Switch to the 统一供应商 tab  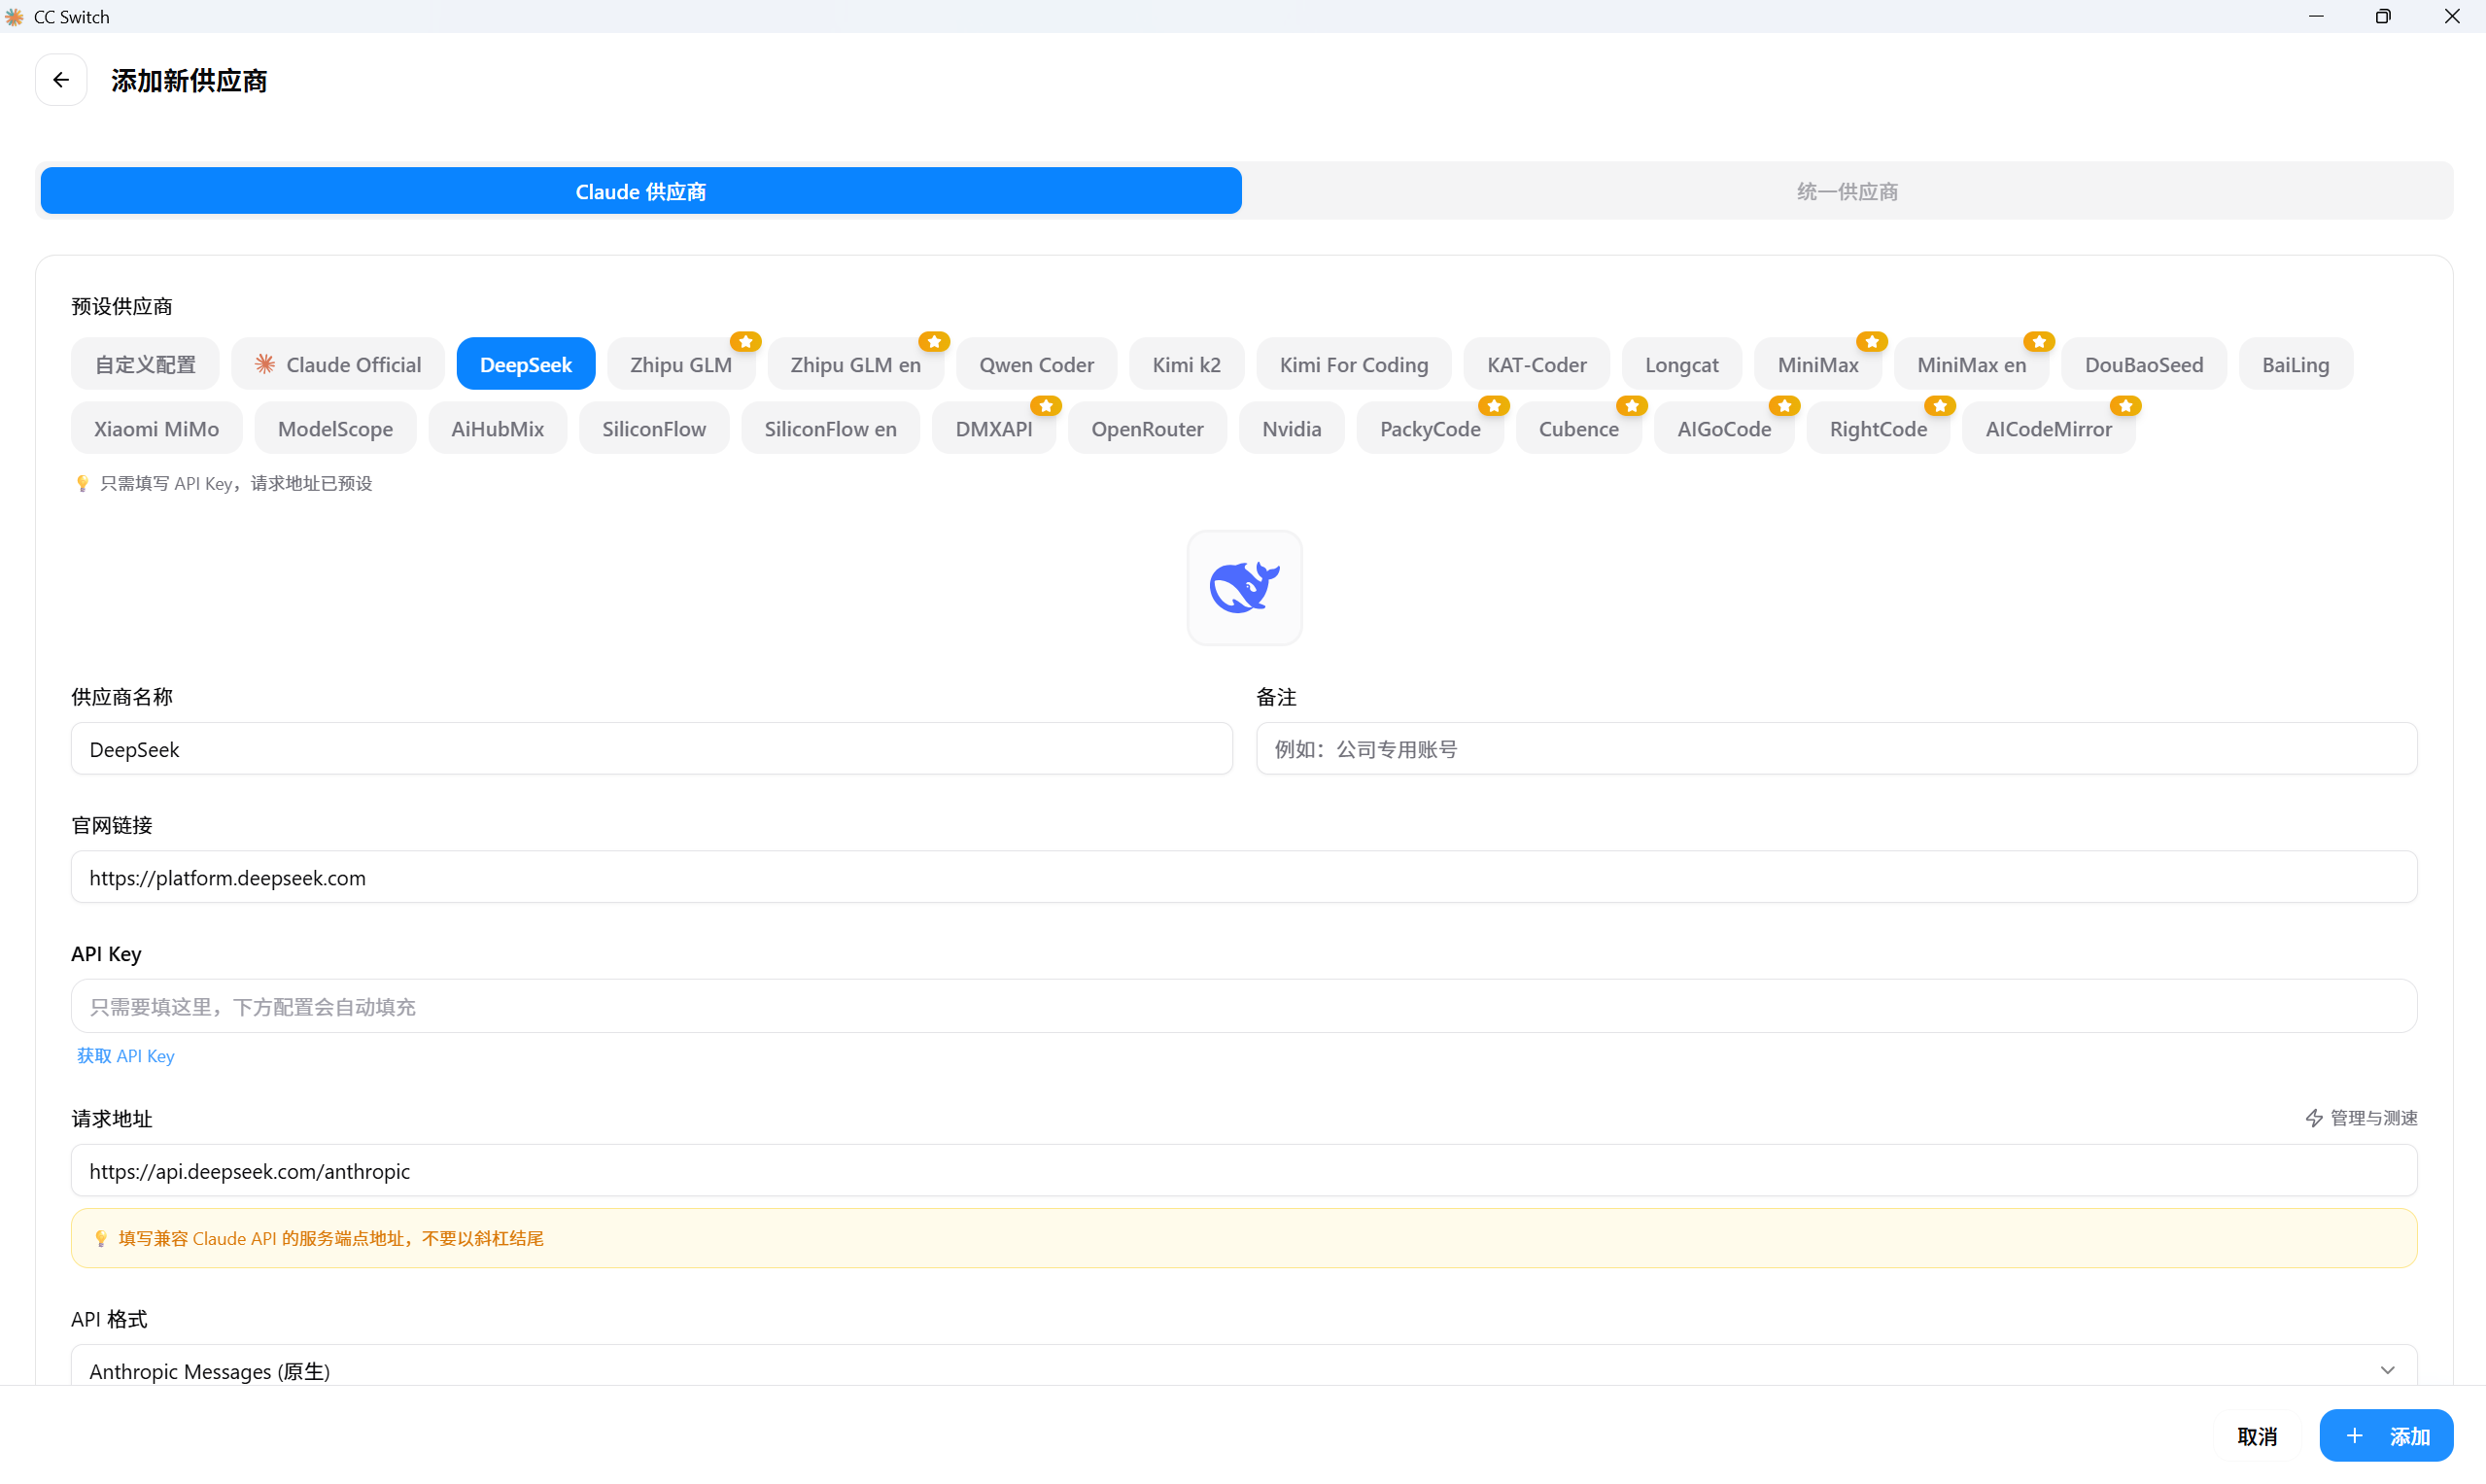coord(1847,191)
